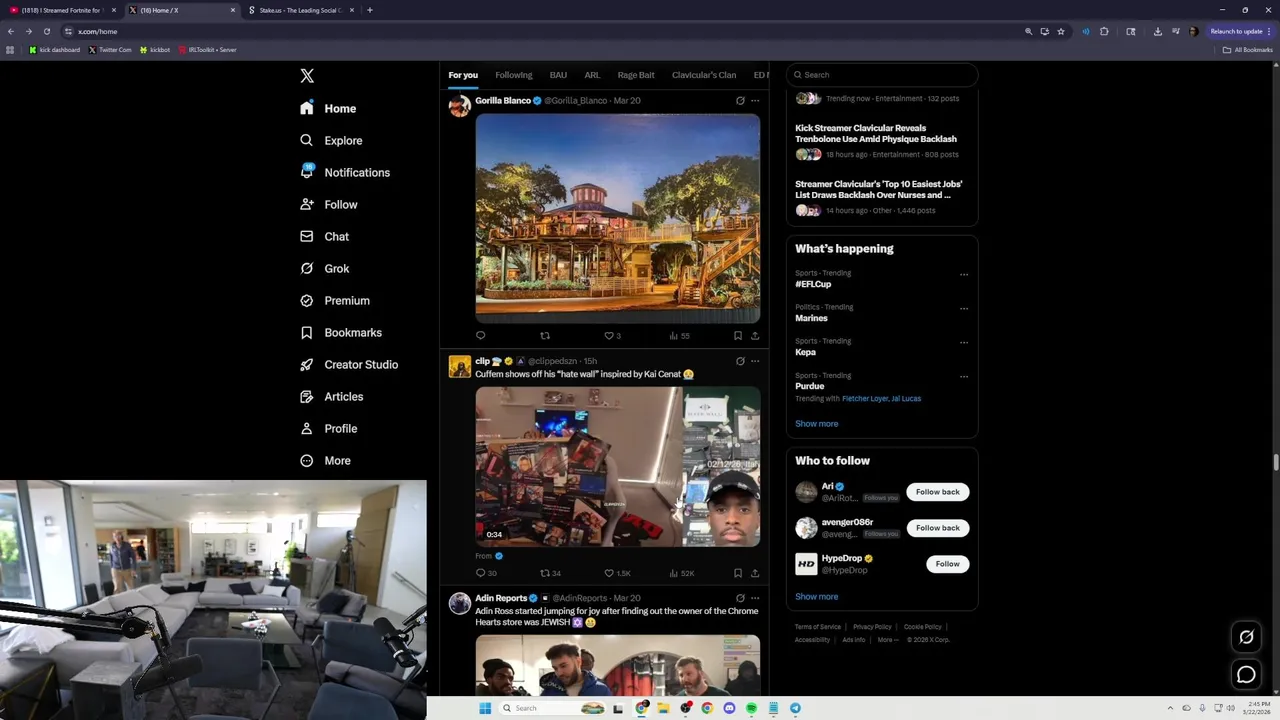Switch to the BAU tab
Viewport: 1280px width, 720px height.
(x=558, y=75)
